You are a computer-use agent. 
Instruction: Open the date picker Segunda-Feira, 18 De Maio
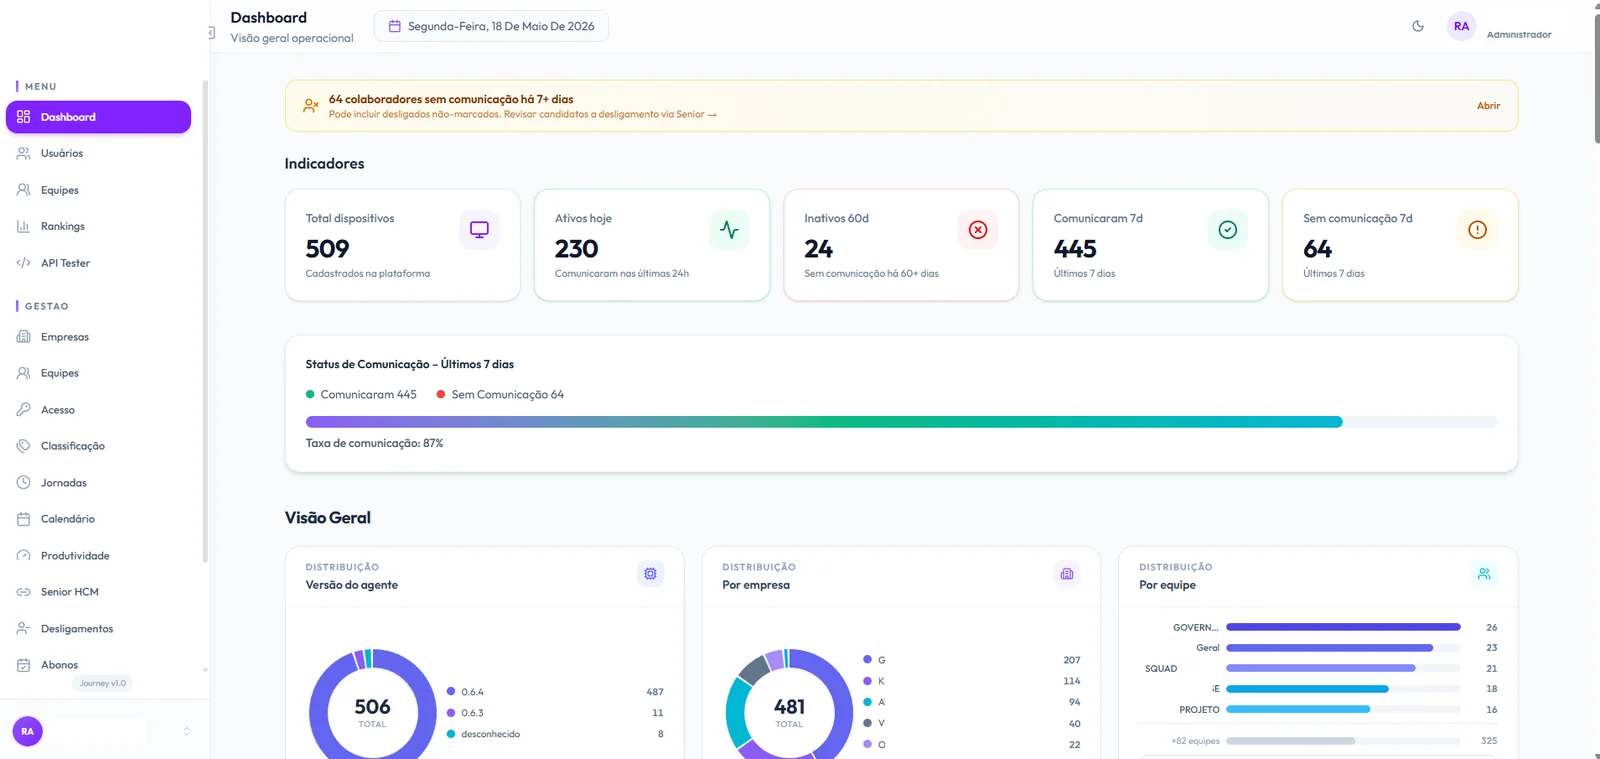pos(491,26)
